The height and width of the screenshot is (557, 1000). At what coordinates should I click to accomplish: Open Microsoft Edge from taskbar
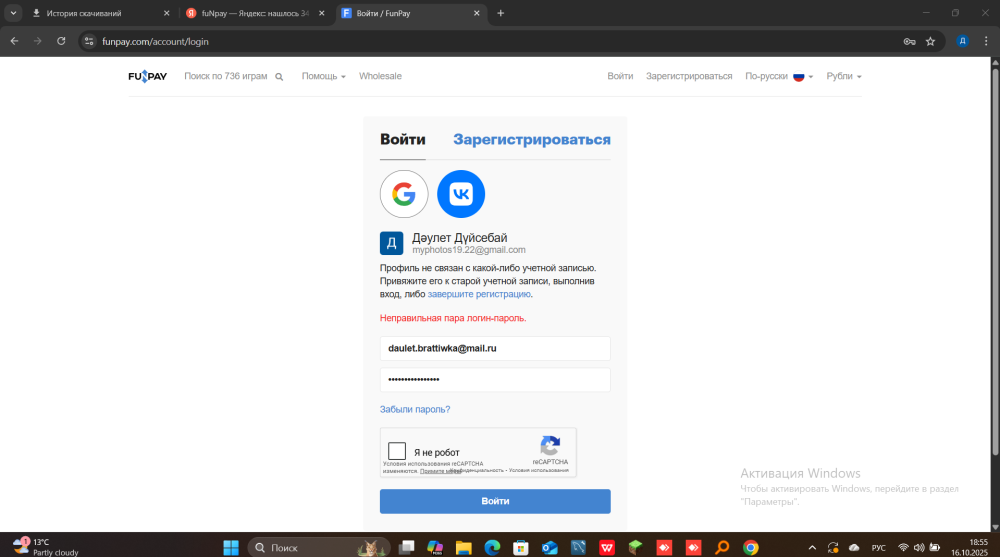click(492, 547)
